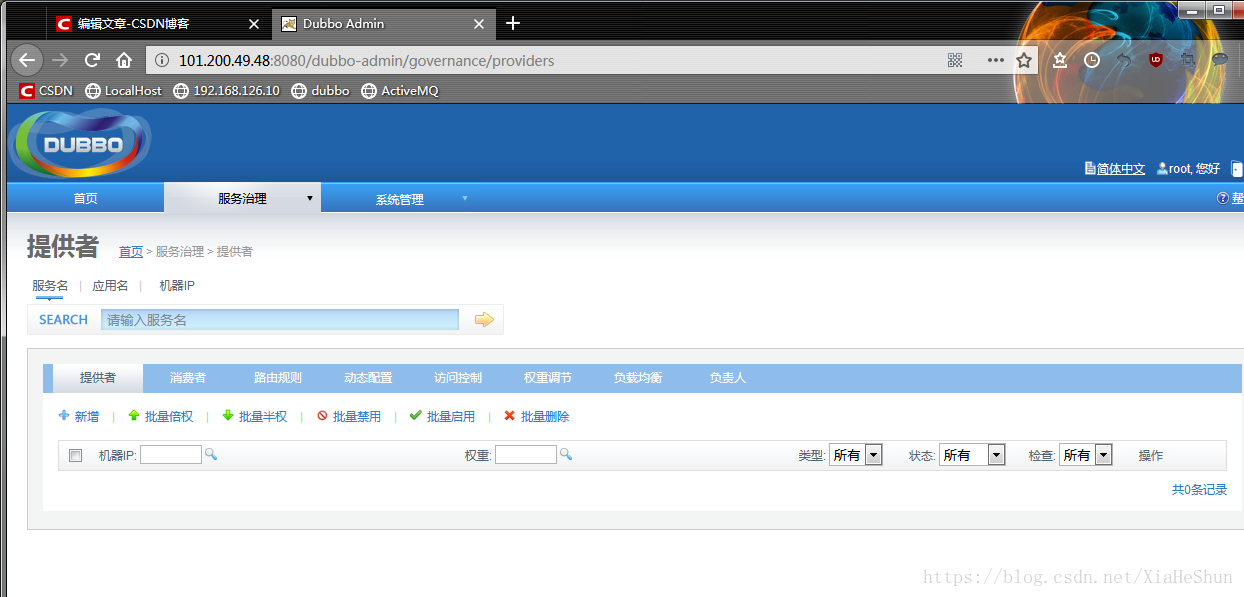The height and width of the screenshot is (597, 1244).
Task: Bookmark this page with the star icon
Action: click(x=1024, y=60)
